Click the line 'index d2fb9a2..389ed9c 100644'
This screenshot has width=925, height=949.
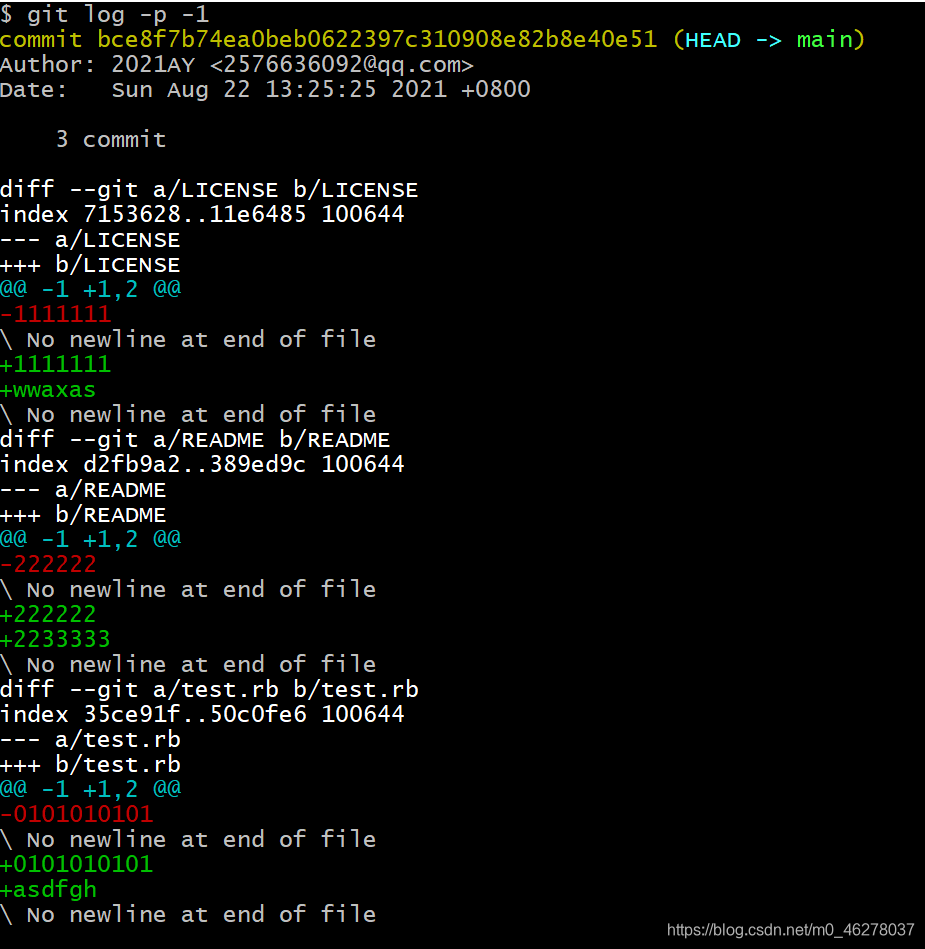[x=202, y=464]
